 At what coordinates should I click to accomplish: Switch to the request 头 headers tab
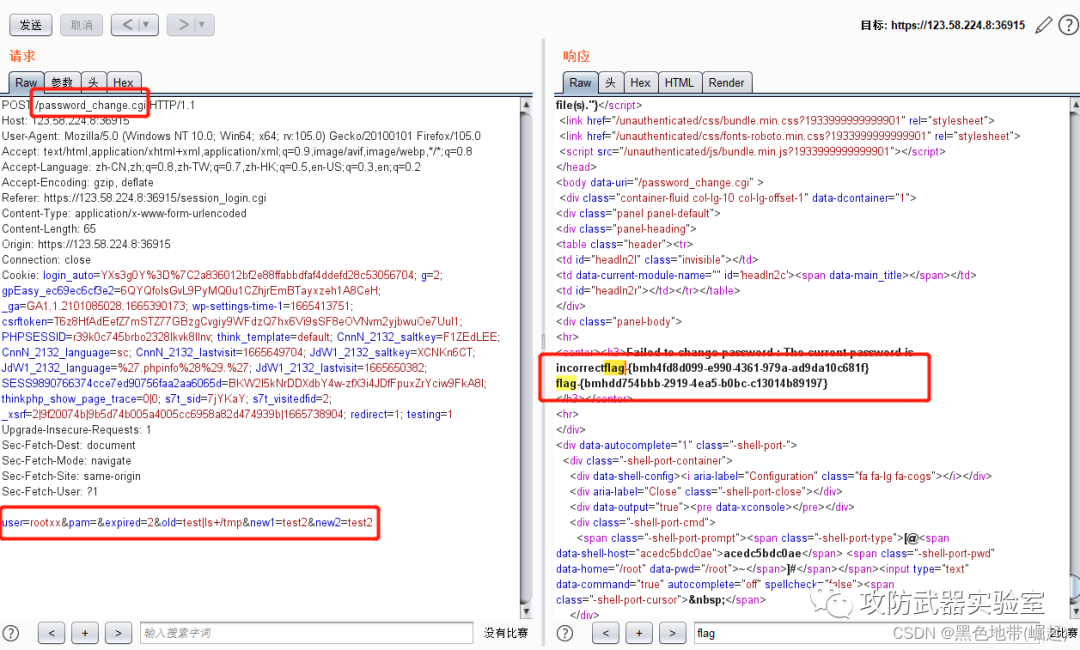93,83
